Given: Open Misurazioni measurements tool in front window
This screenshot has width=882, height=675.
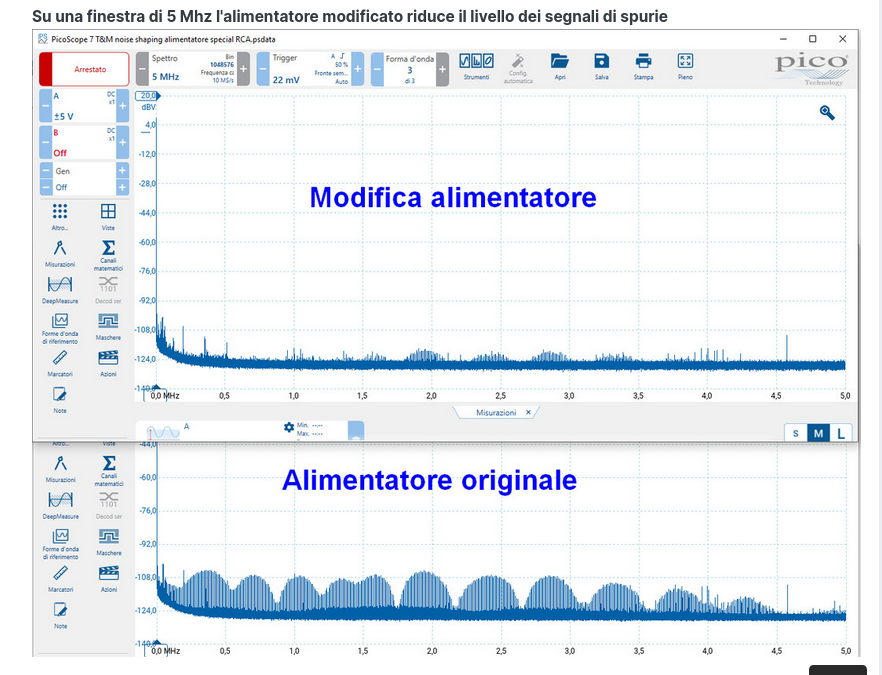Looking at the screenshot, I should [60, 253].
